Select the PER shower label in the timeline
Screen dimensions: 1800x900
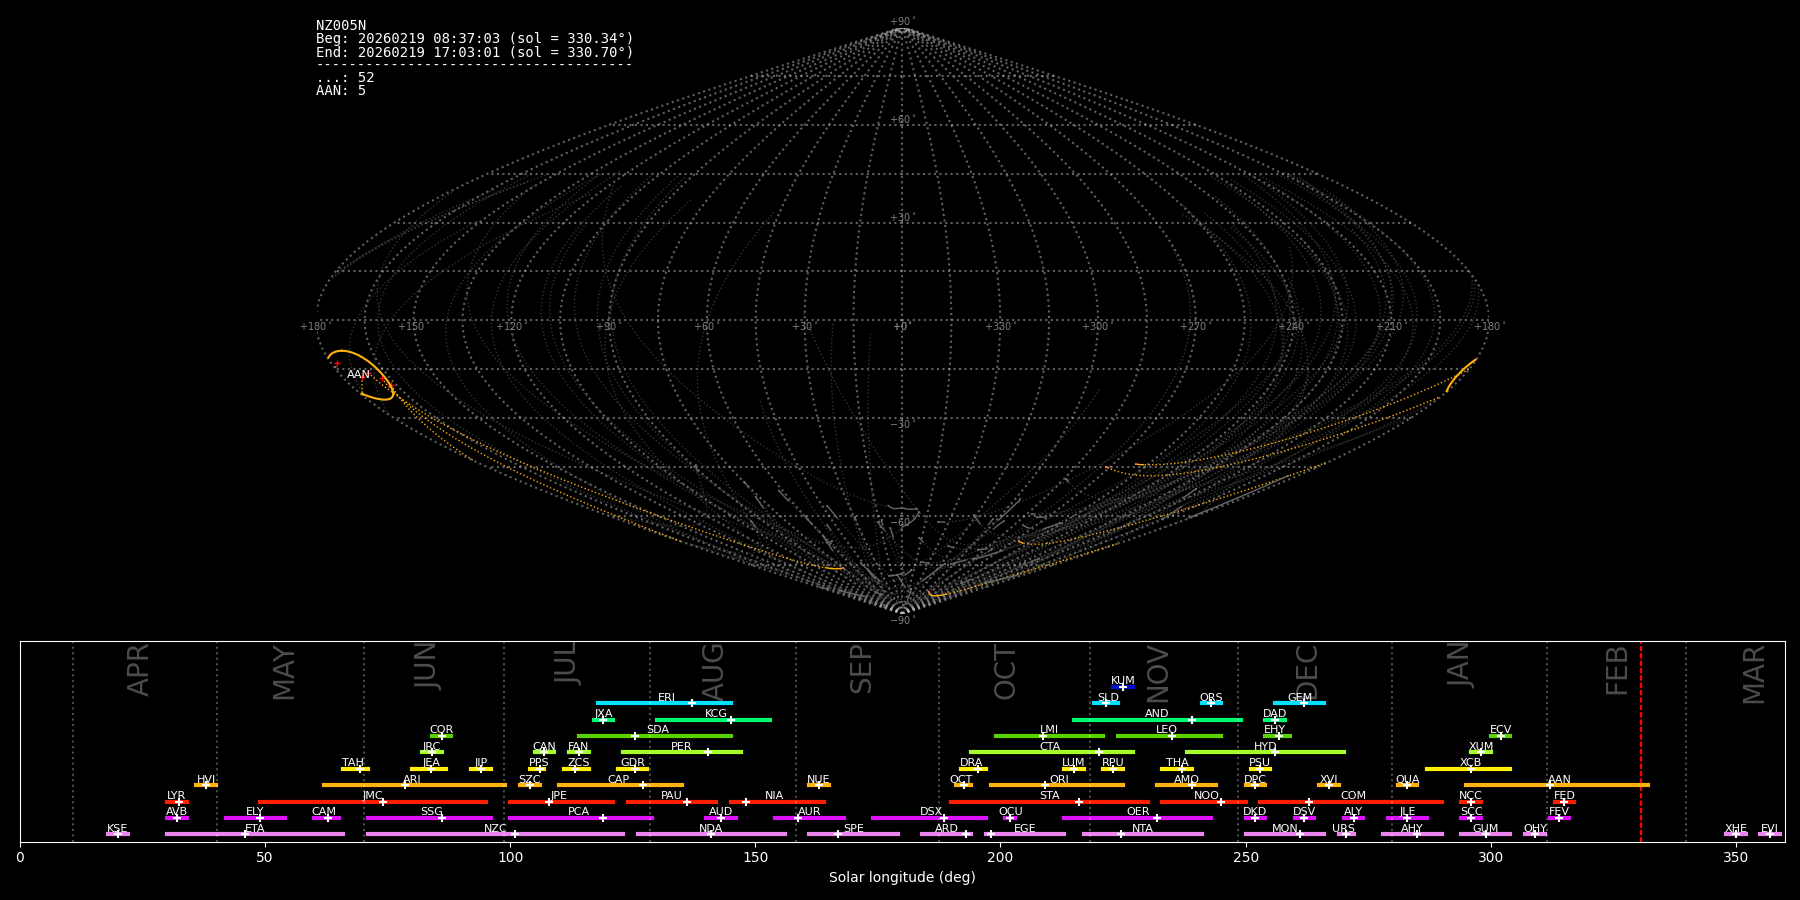pos(681,747)
